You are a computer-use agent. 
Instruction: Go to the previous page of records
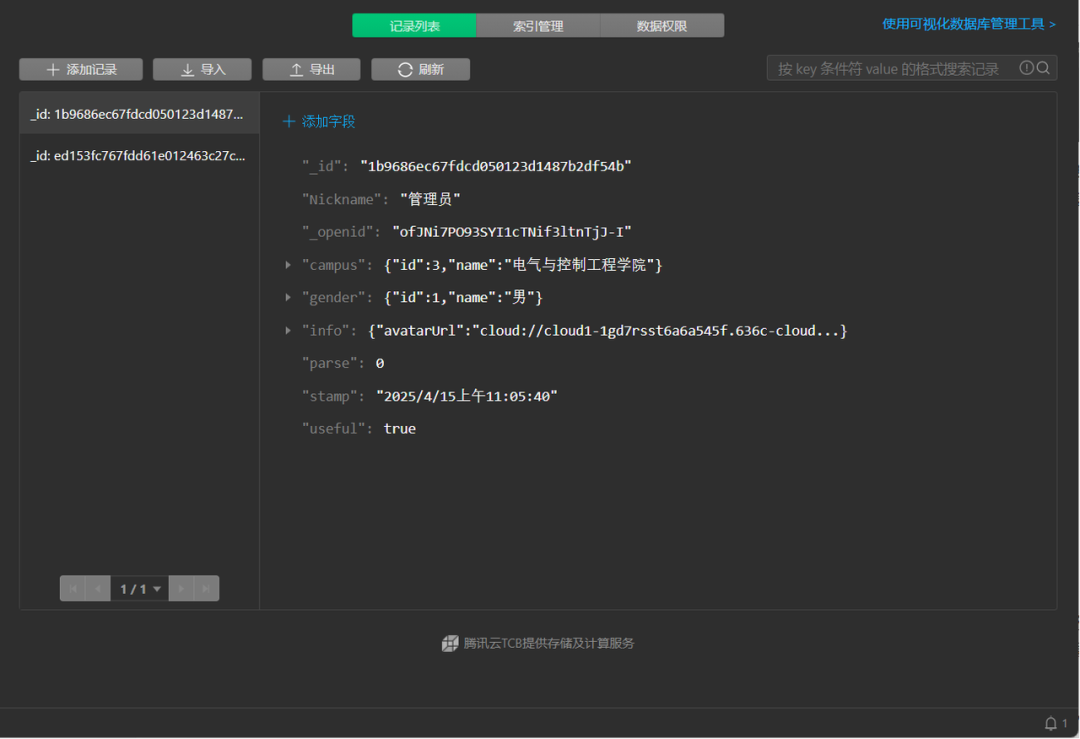coord(98,589)
